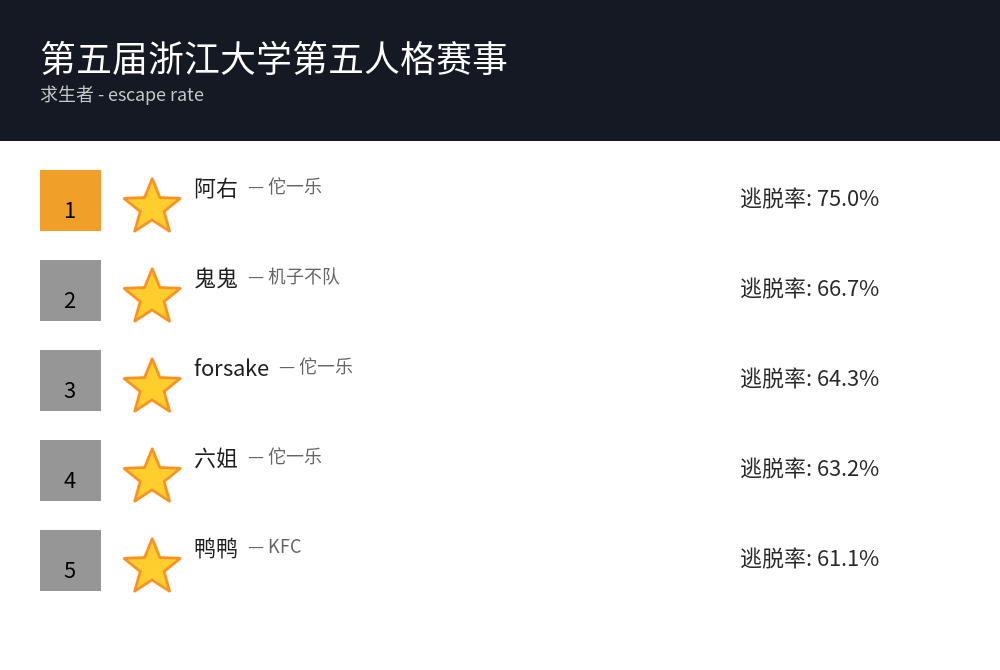Click the KFC team label
This screenshot has width=1000, height=670.
pyautogui.click(x=284, y=546)
